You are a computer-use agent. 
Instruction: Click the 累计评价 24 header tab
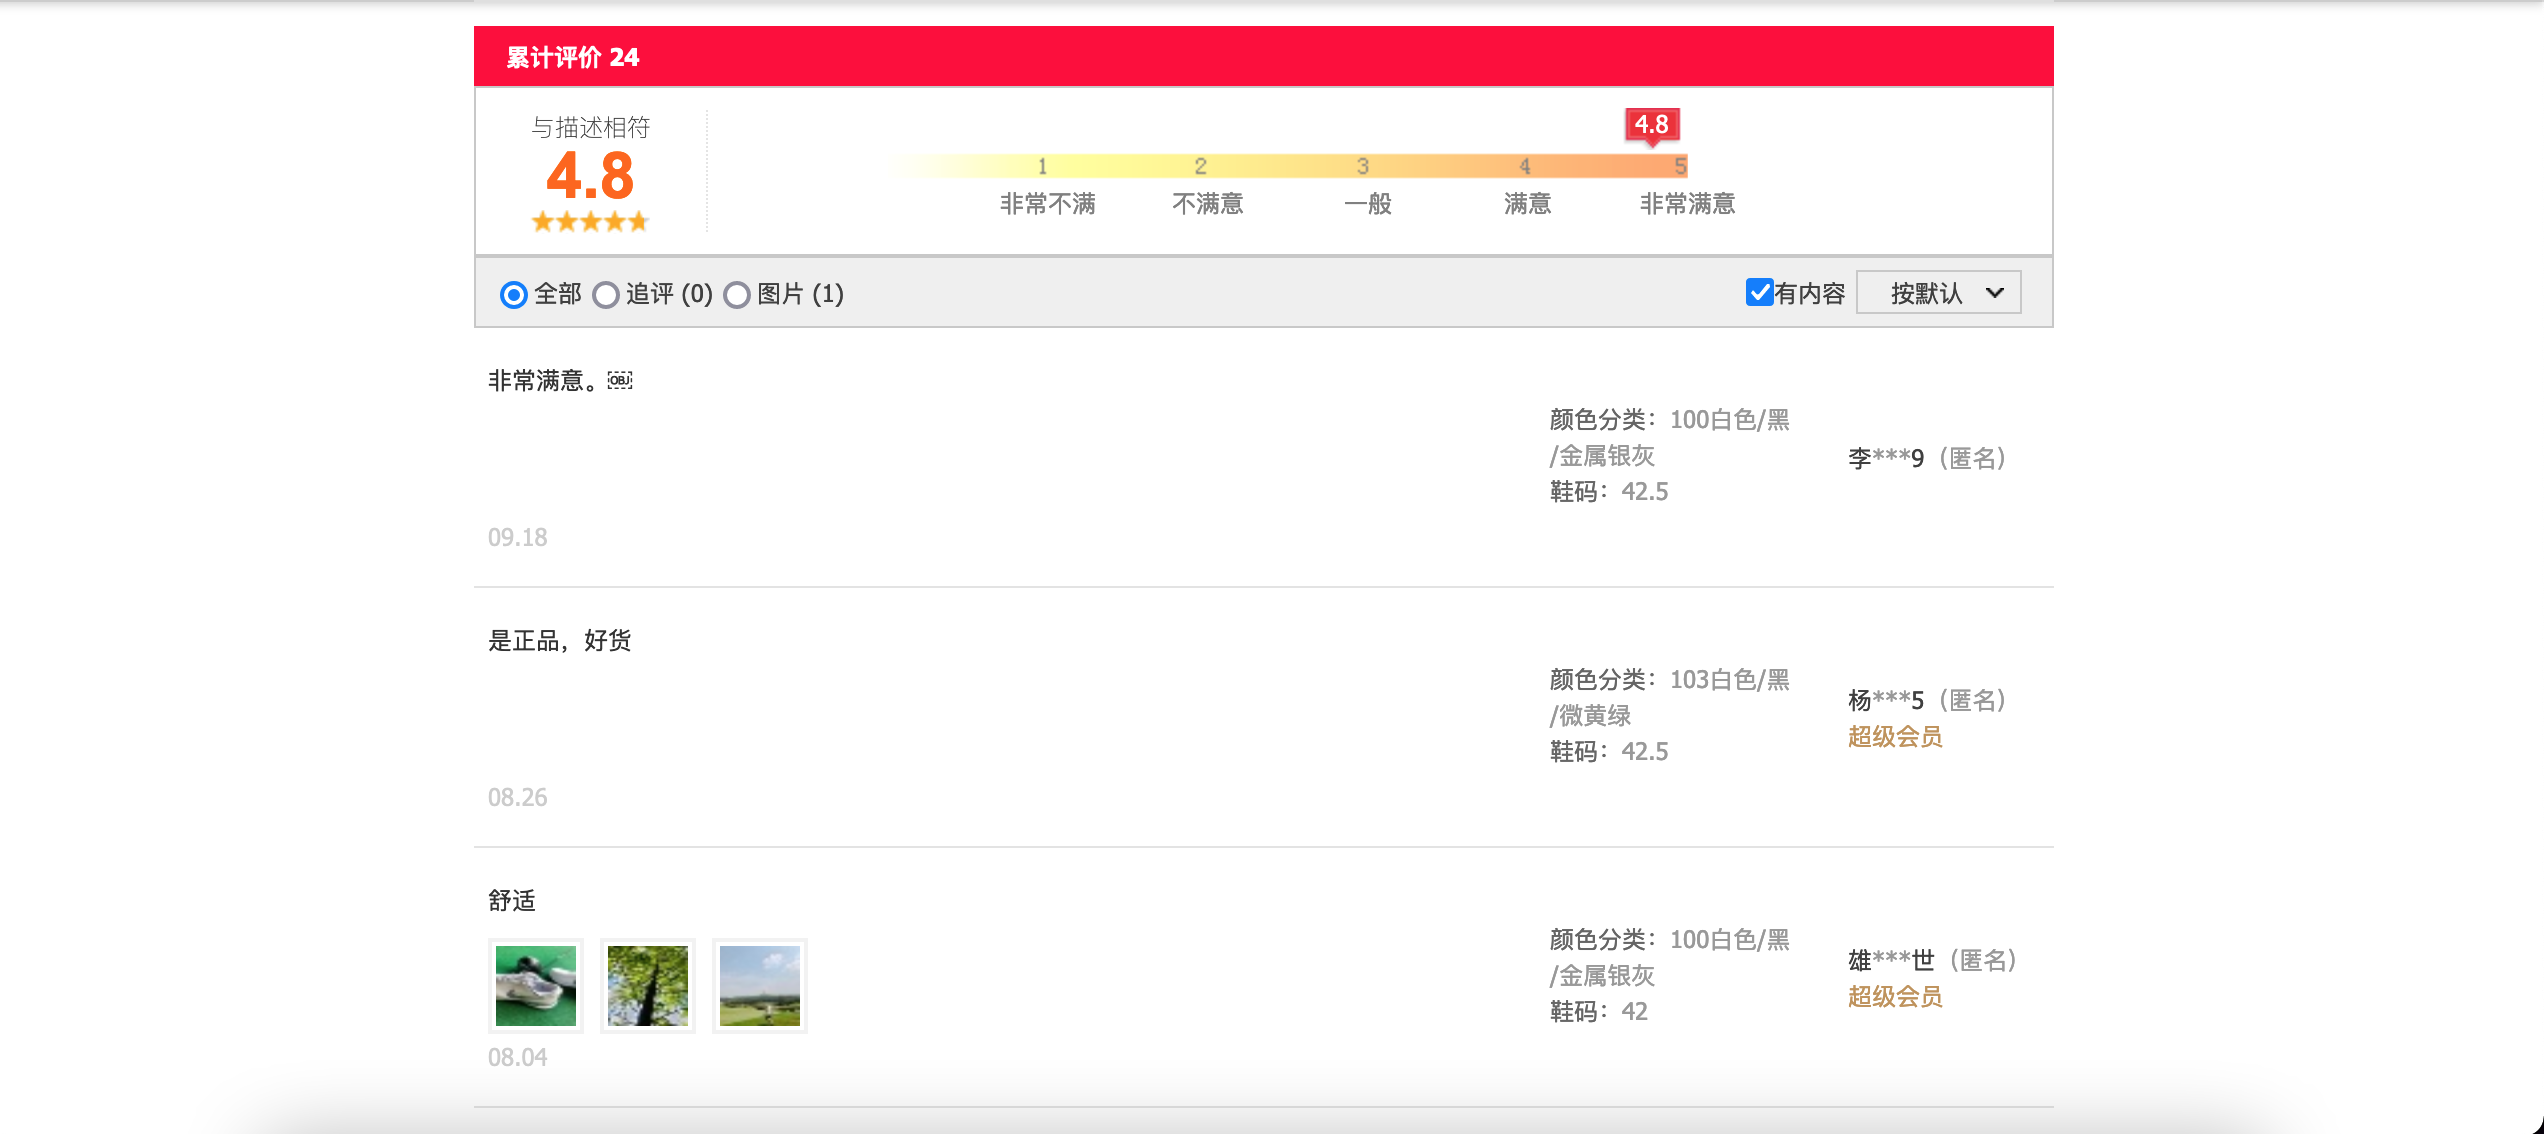573,57
